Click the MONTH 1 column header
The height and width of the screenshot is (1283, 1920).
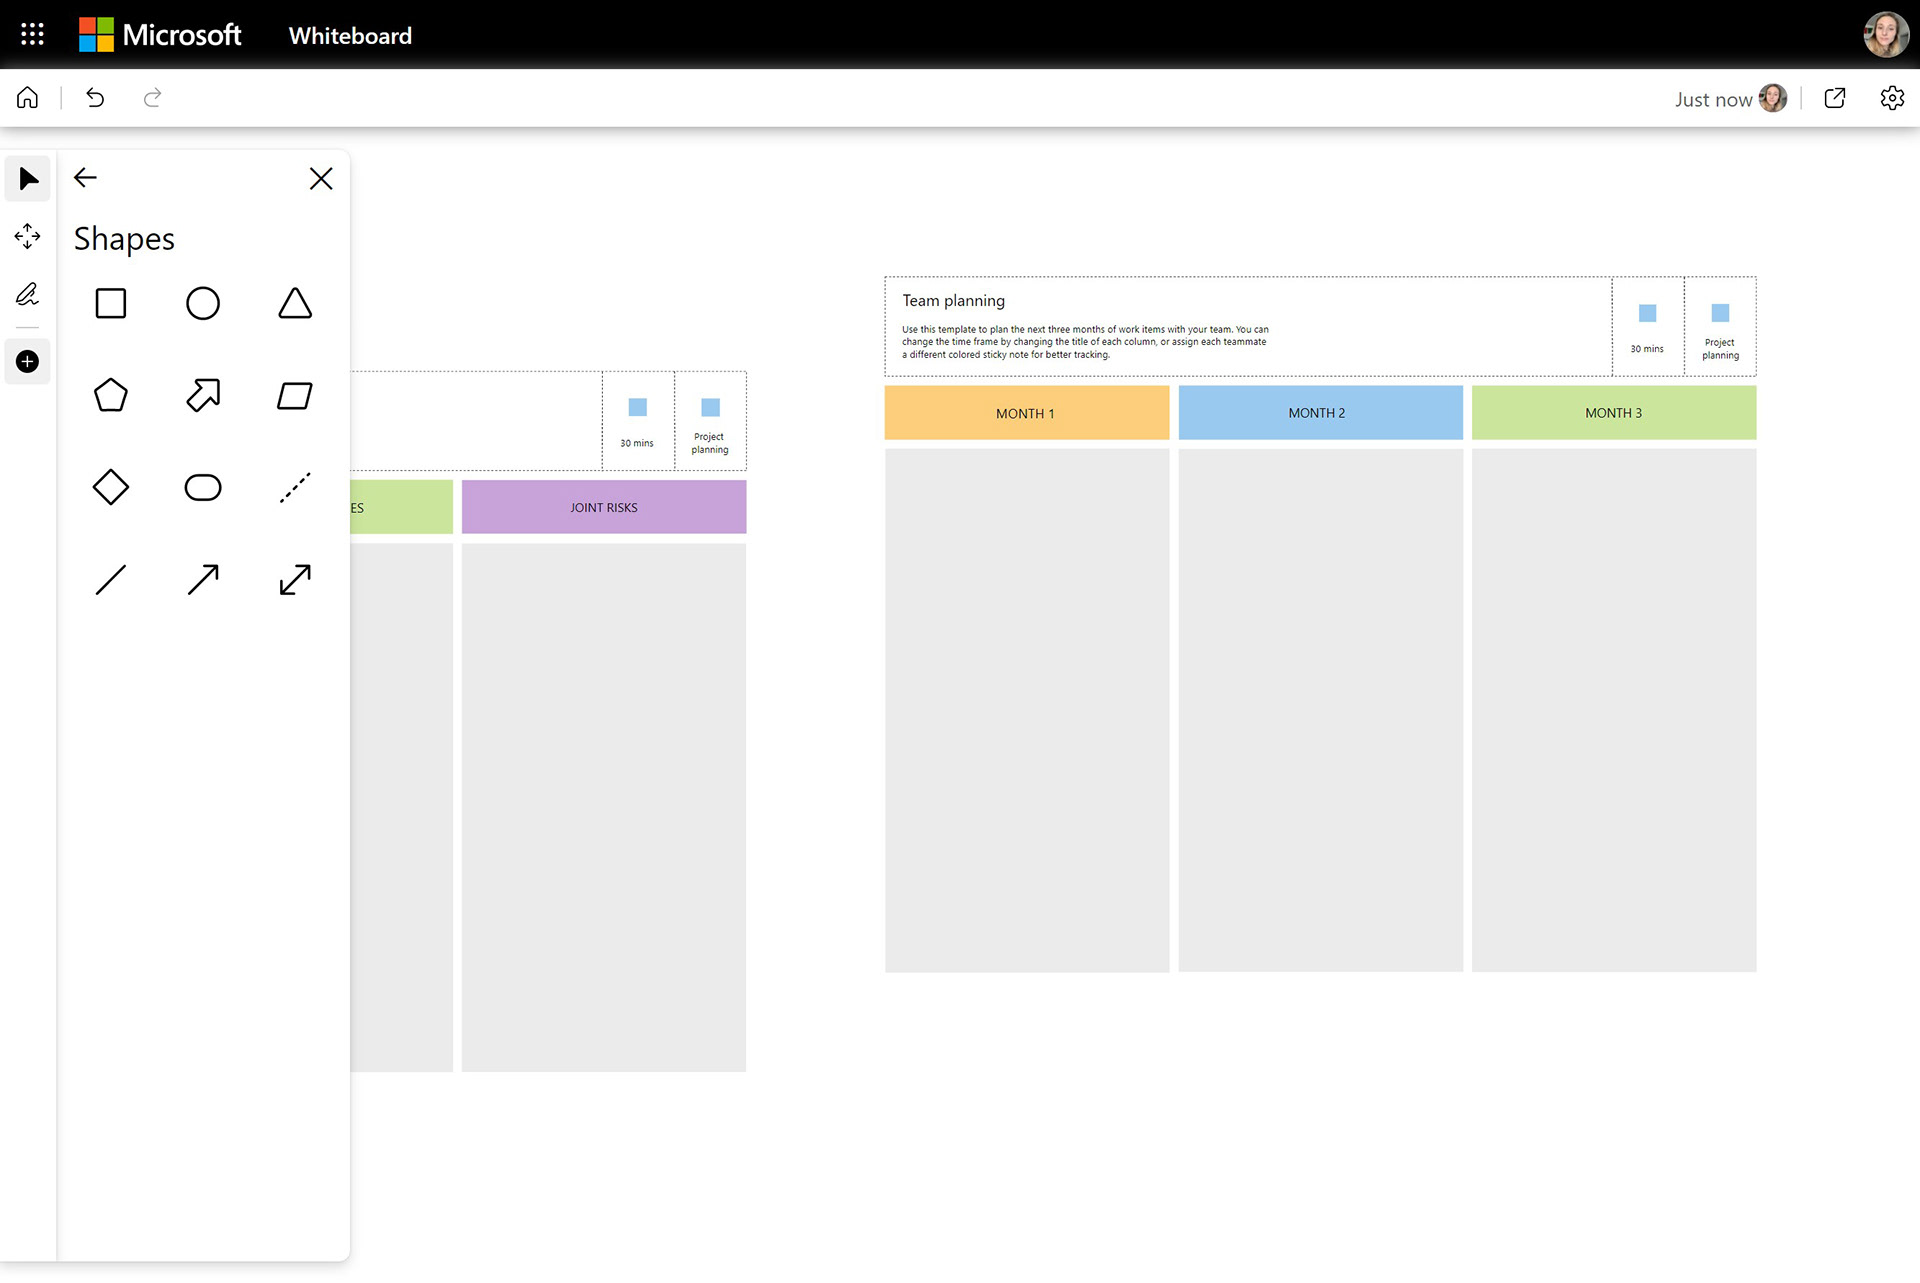click(1026, 413)
